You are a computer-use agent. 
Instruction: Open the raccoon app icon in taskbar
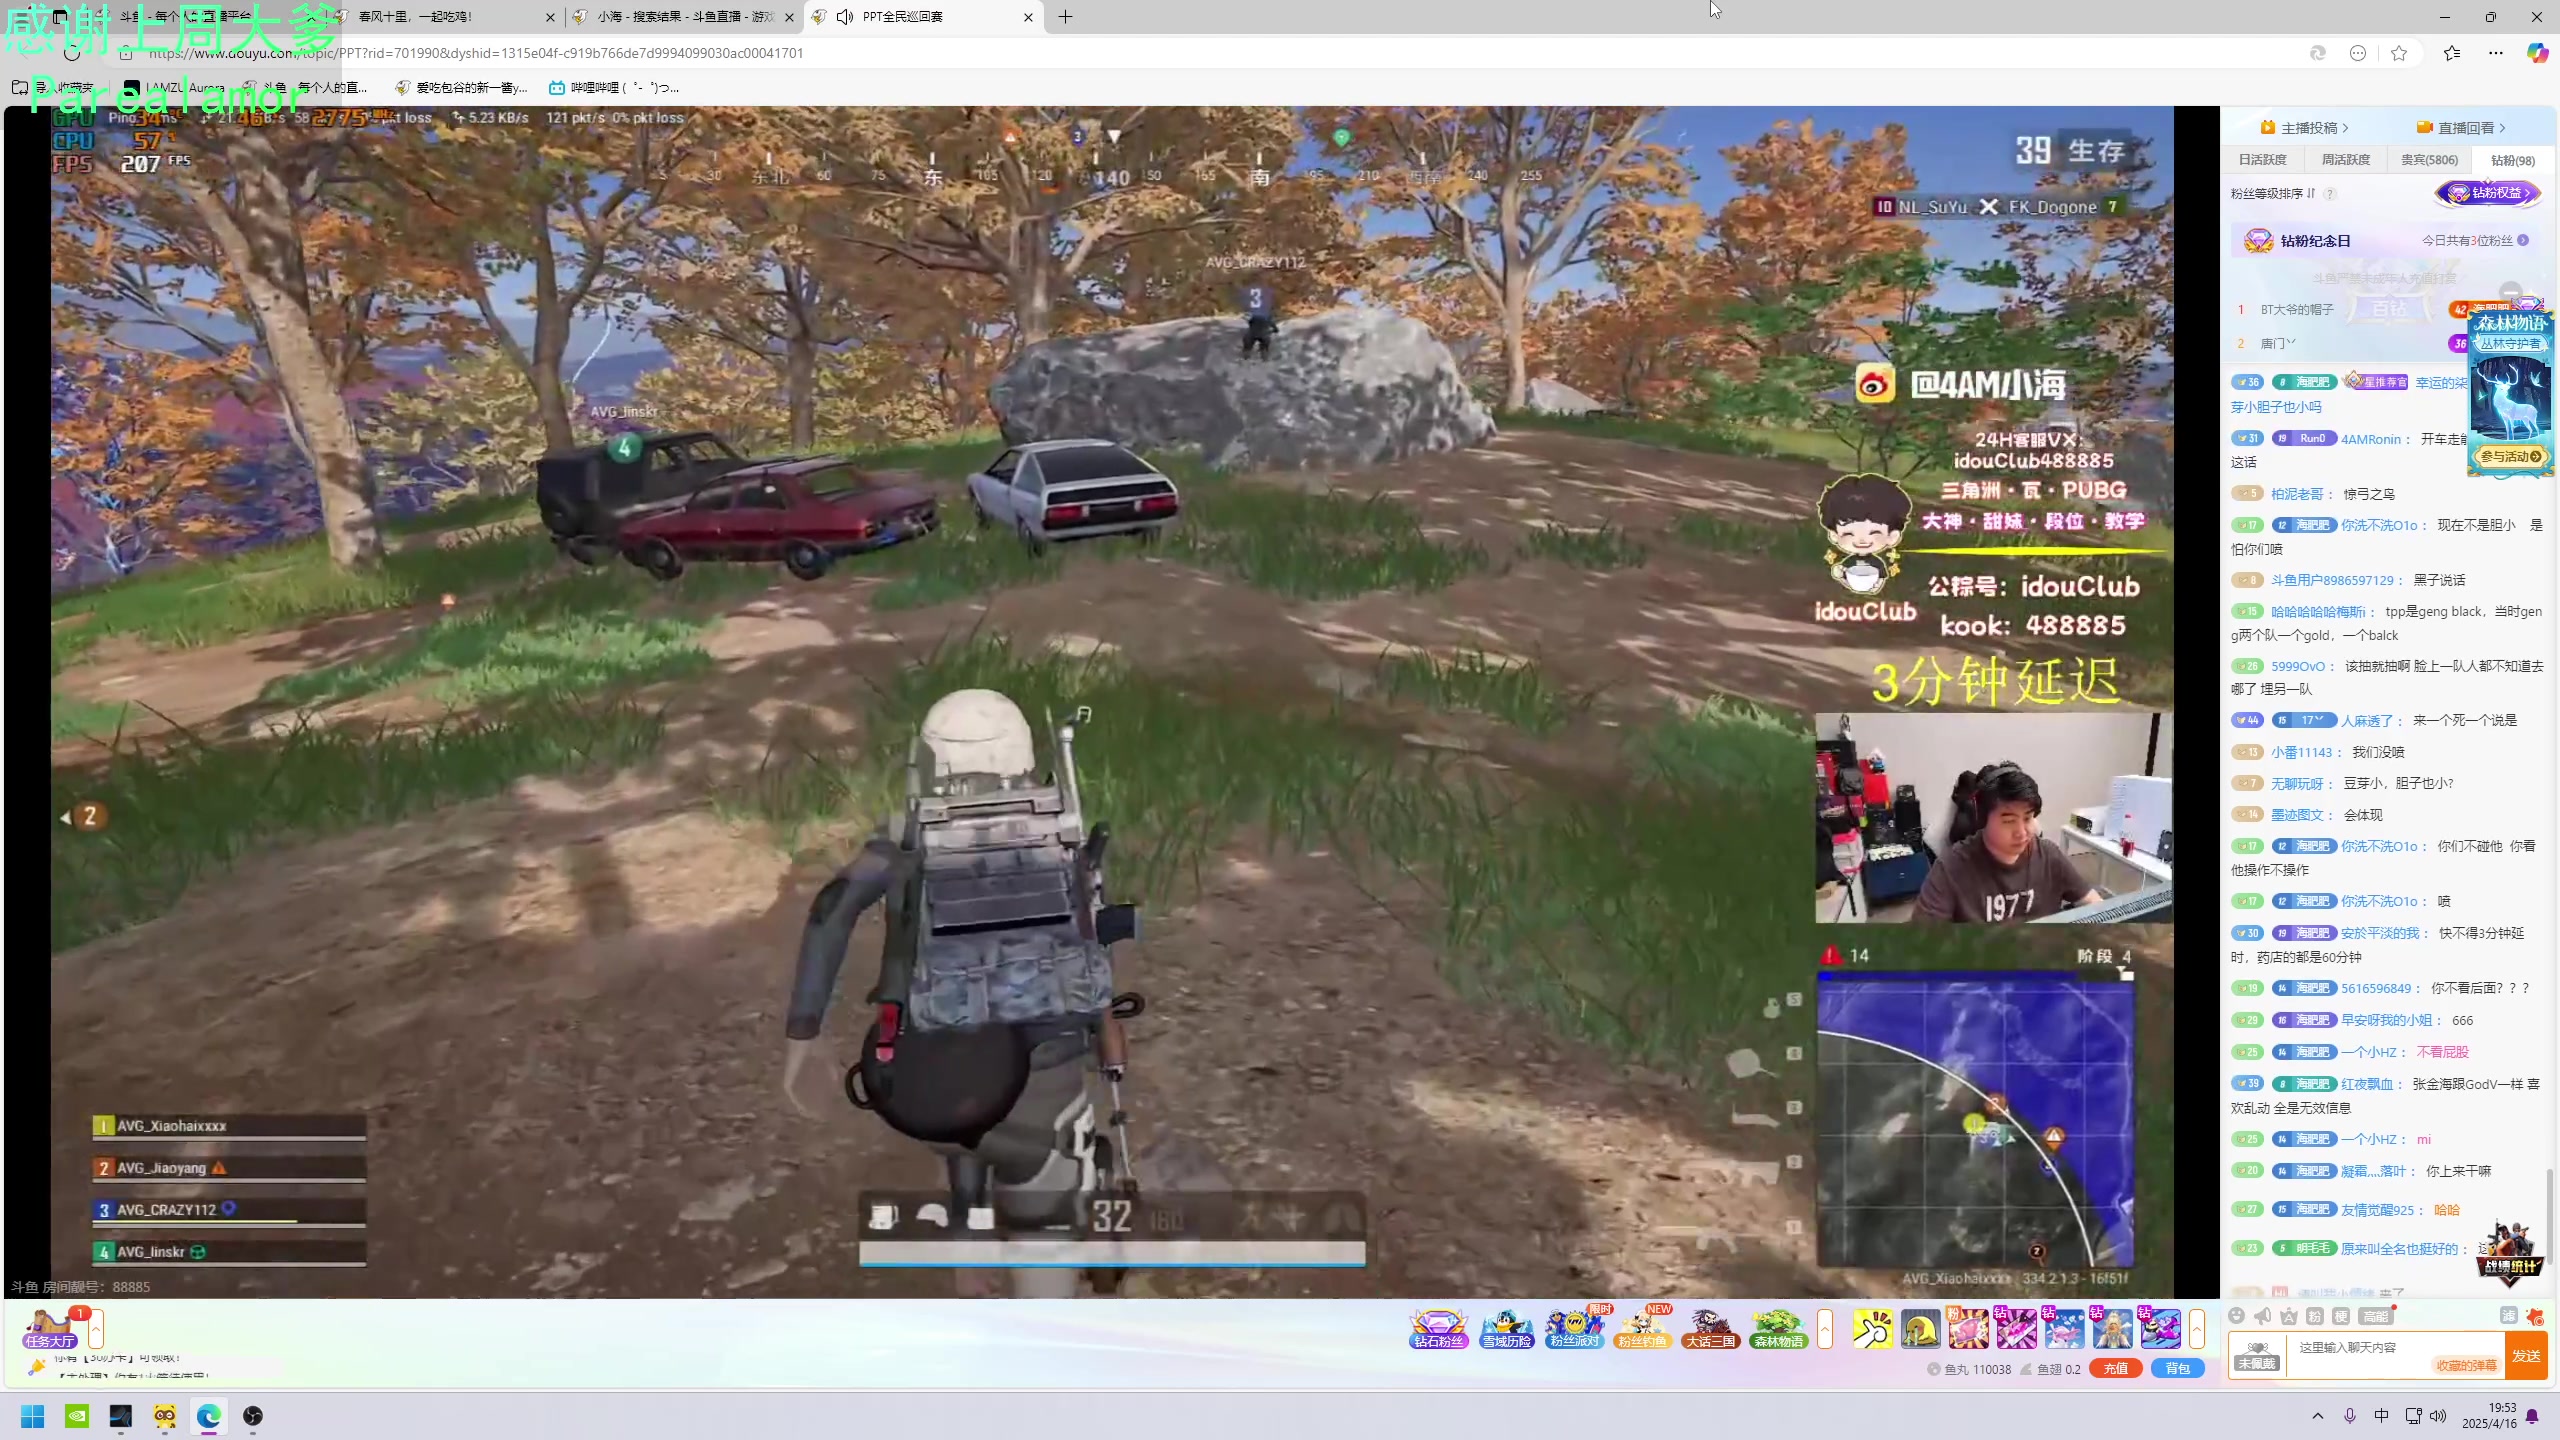(165, 1416)
